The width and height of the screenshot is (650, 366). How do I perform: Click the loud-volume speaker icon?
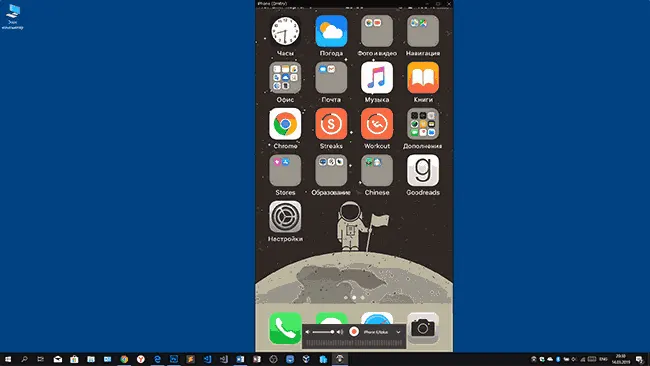(340, 332)
